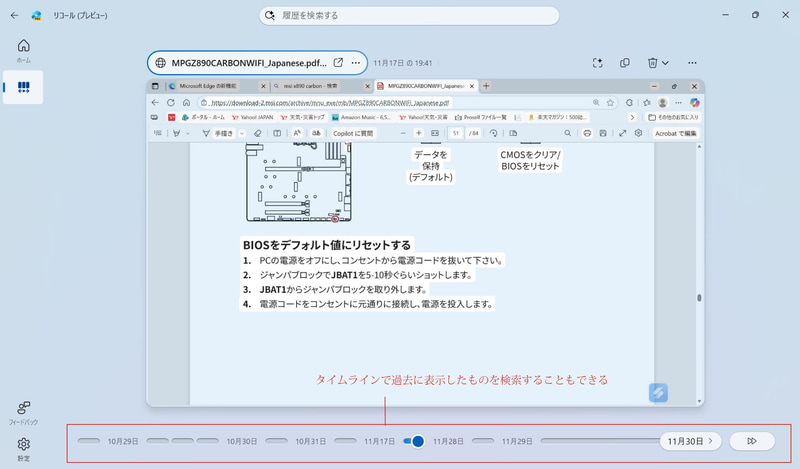This screenshot has height=469, width=800.
Task: Open the Recall Home page
Action: [x=23, y=51]
